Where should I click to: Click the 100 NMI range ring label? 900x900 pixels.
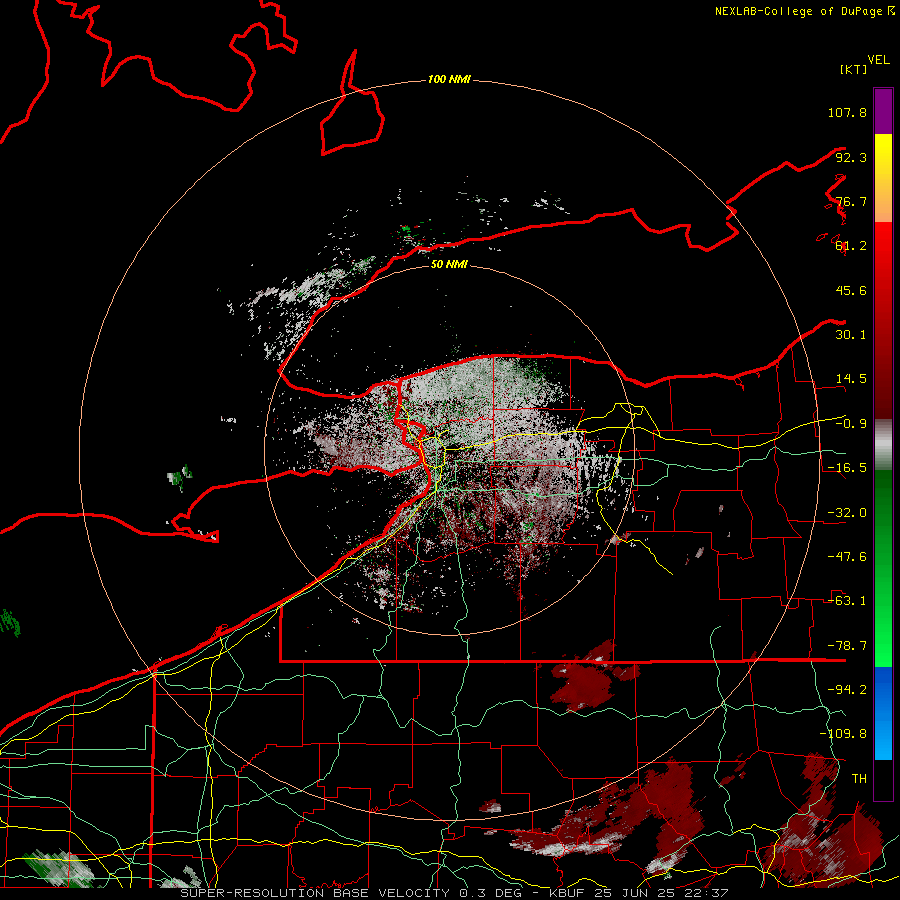[449, 79]
